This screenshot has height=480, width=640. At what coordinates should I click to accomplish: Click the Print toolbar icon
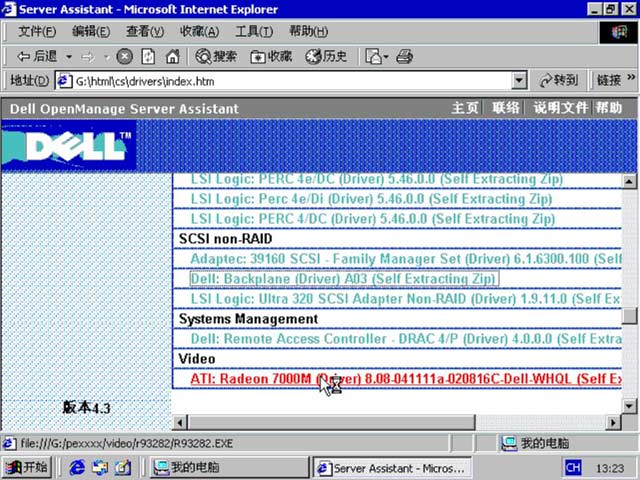[x=404, y=56]
